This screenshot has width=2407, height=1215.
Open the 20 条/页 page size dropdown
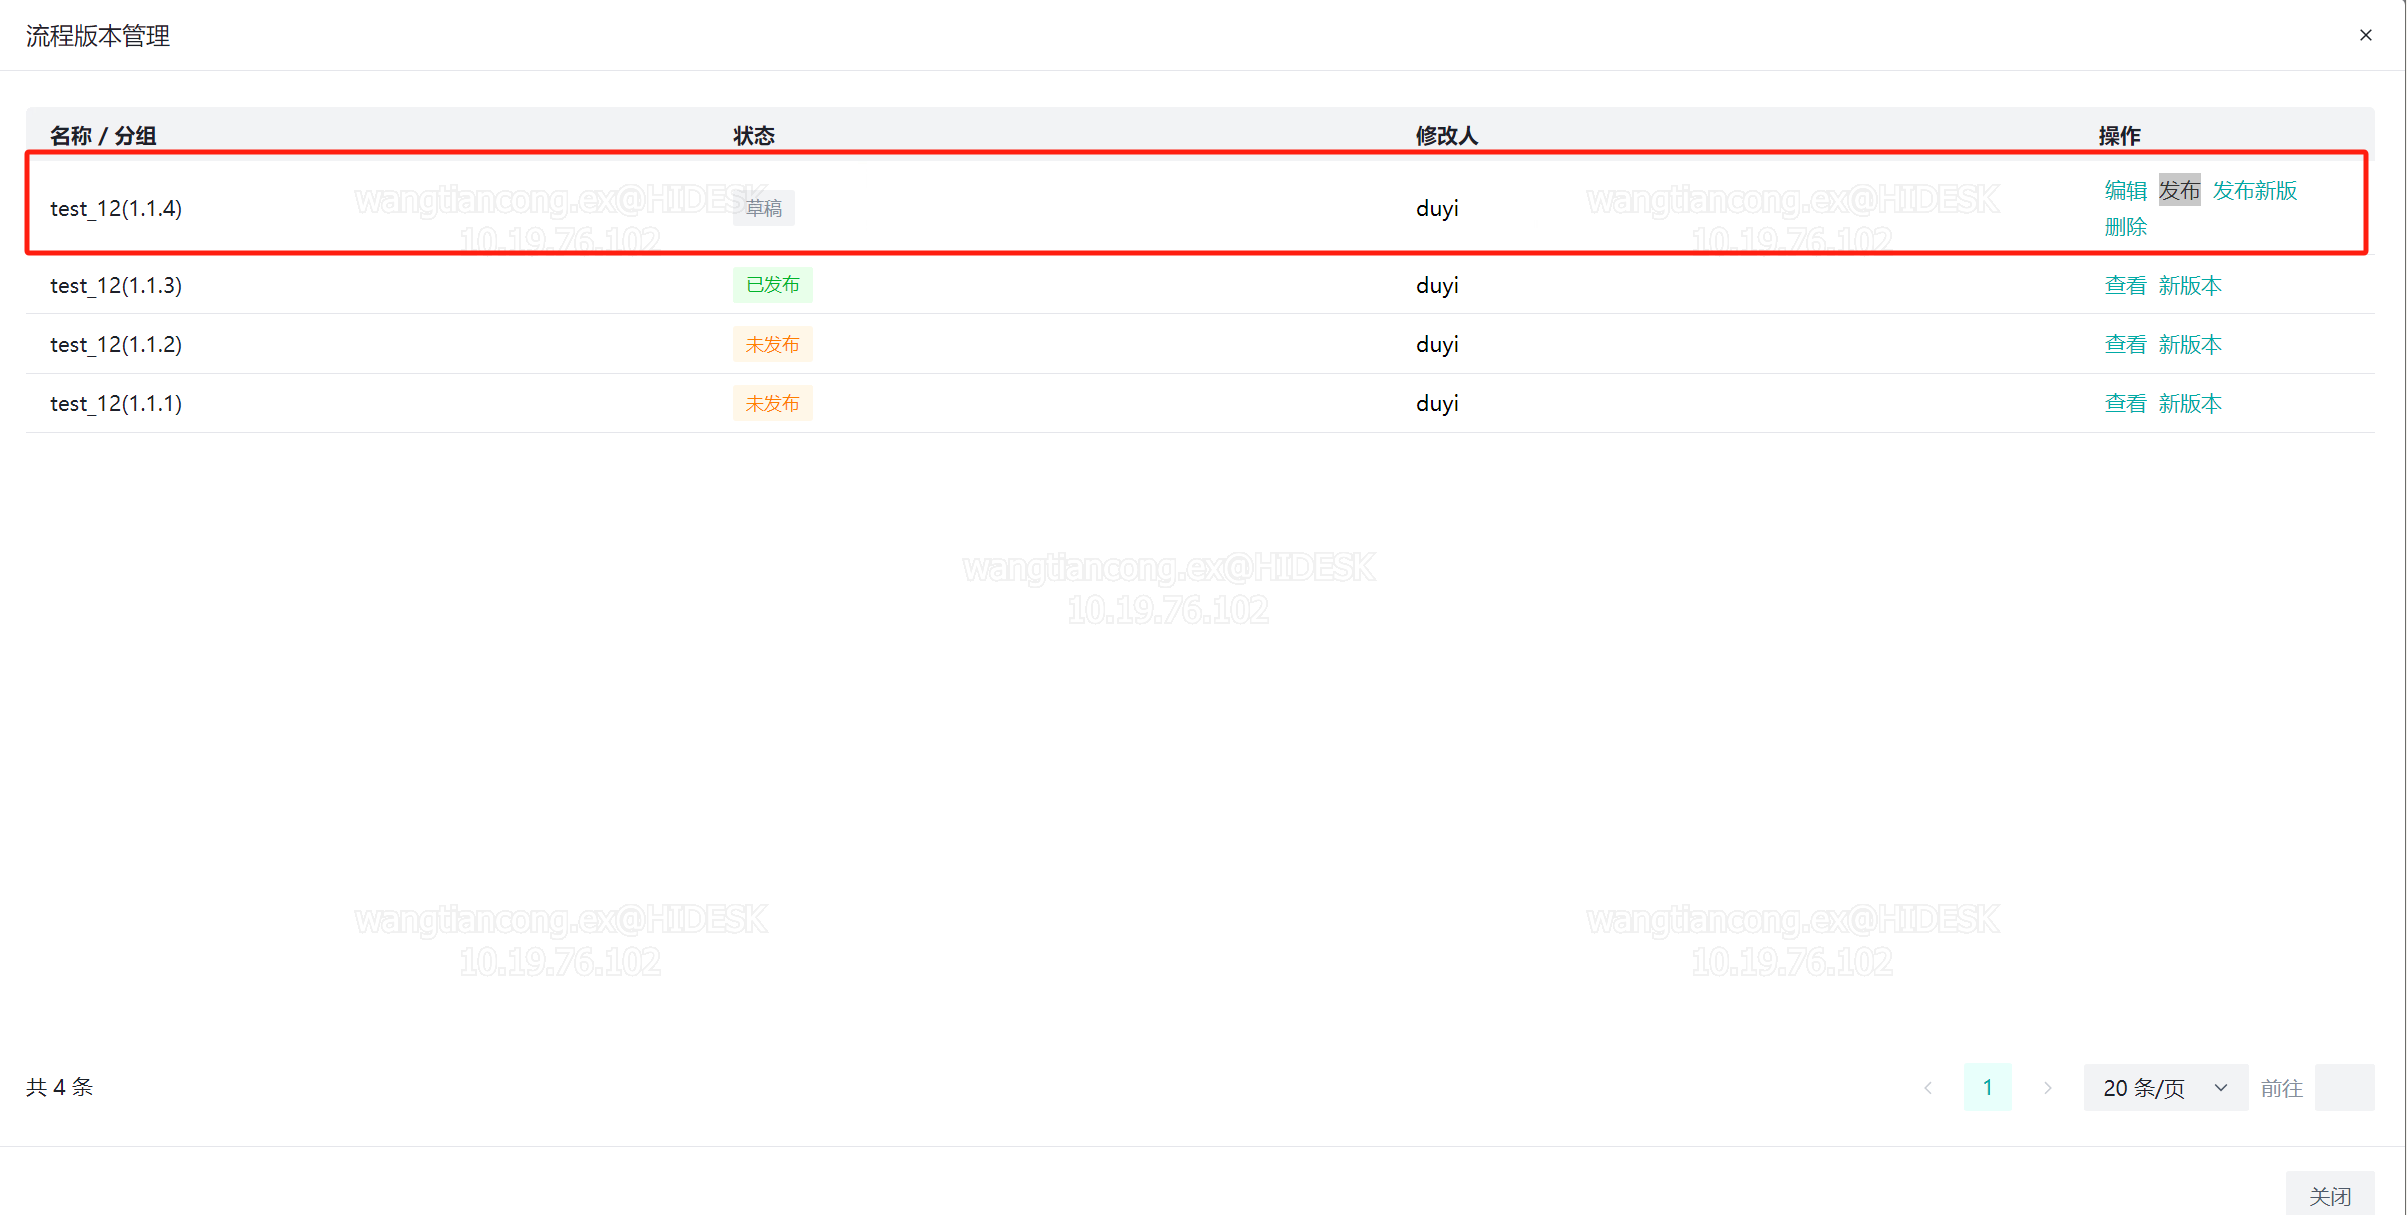pyautogui.click(x=2165, y=1087)
